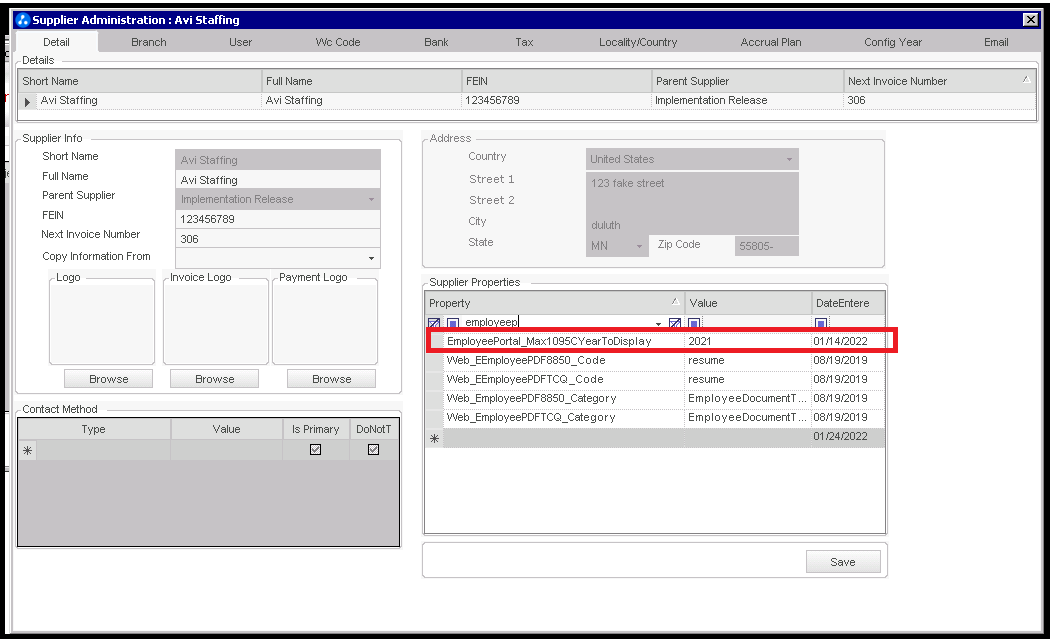Click the 2021 value cell
This screenshot has height=641, width=1053.
747,341
